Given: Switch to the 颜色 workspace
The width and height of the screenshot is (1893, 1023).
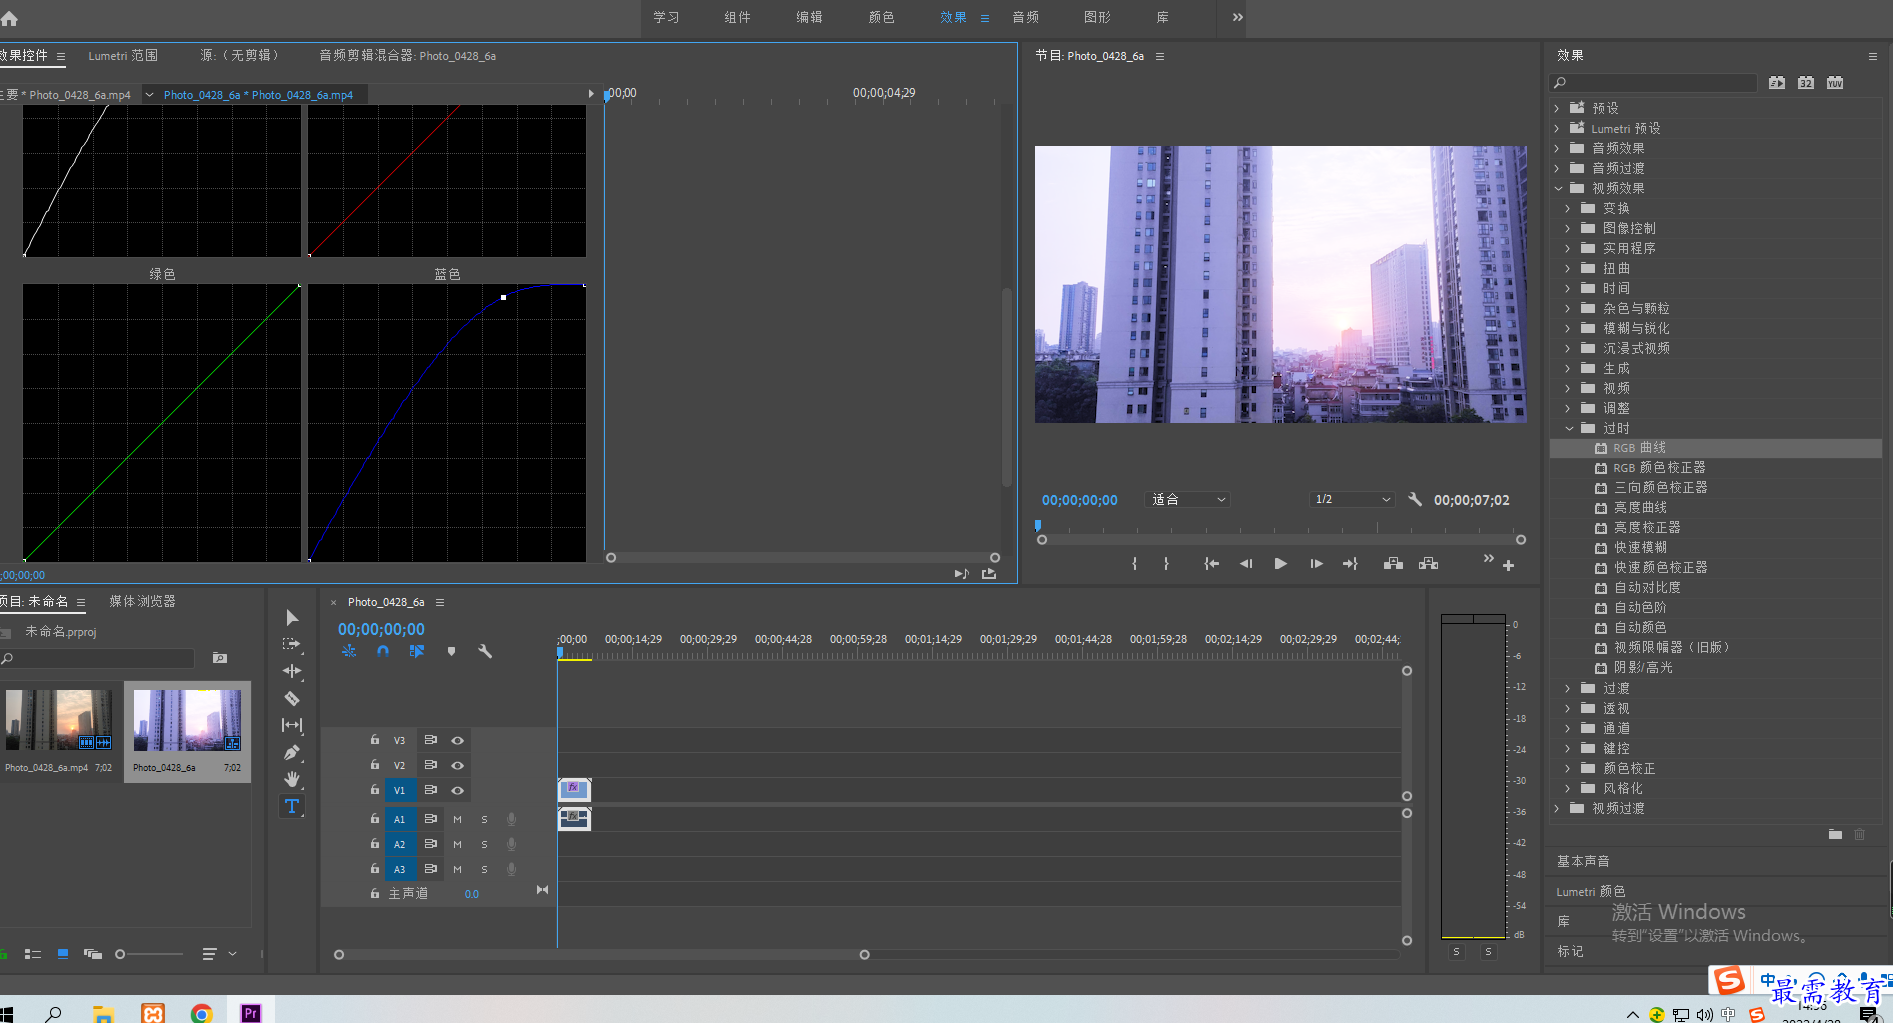Looking at the screenshot, I should click(881, 17).
